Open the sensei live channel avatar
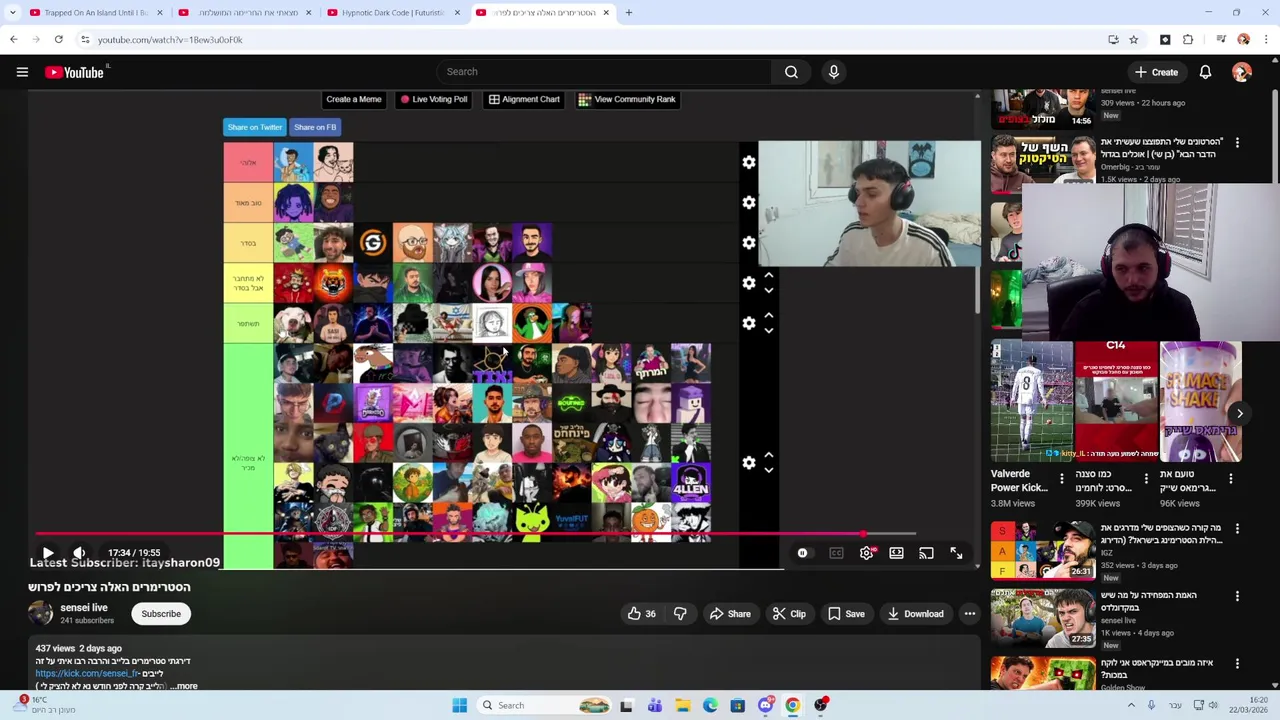This screenshot has width=1280, height=720. tap(41, 613)
